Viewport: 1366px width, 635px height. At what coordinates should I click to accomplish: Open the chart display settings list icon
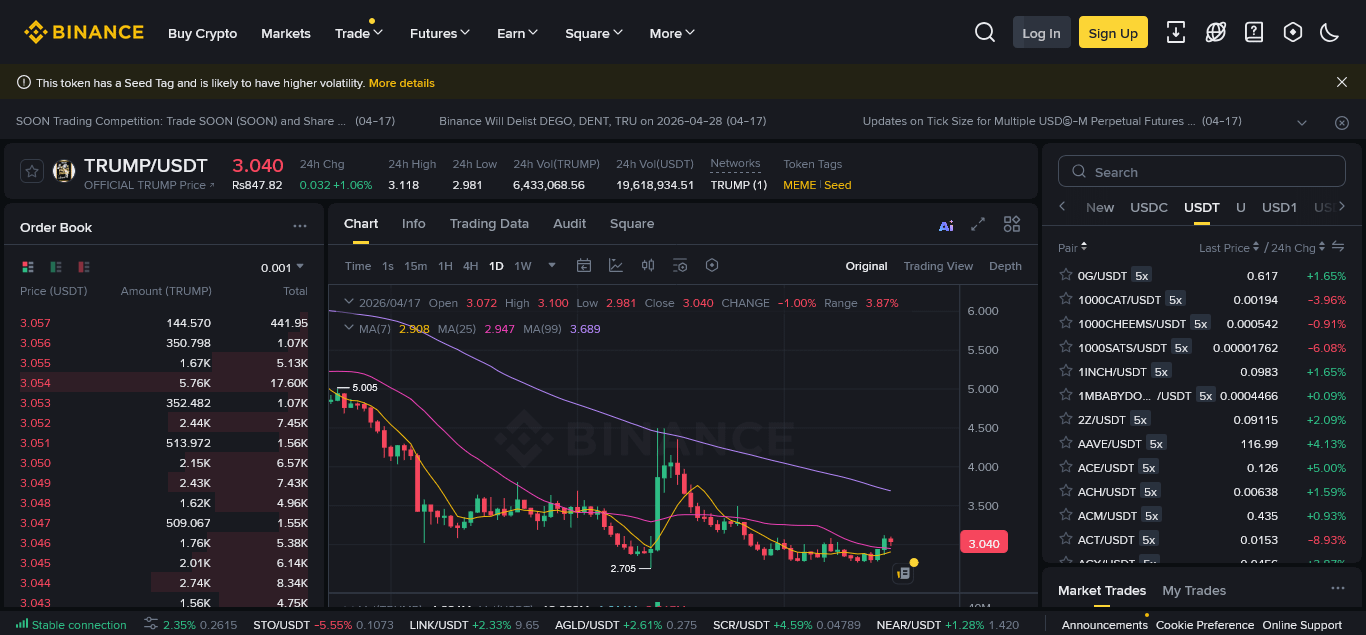point(680,265)
